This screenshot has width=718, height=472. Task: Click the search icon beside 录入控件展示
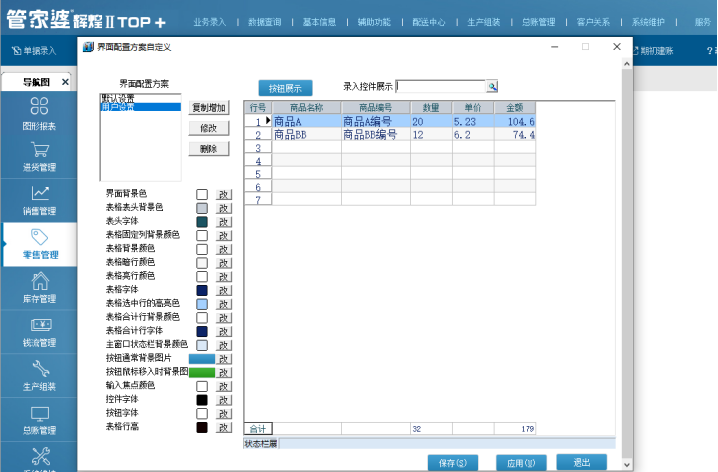[x=492, y=86]
